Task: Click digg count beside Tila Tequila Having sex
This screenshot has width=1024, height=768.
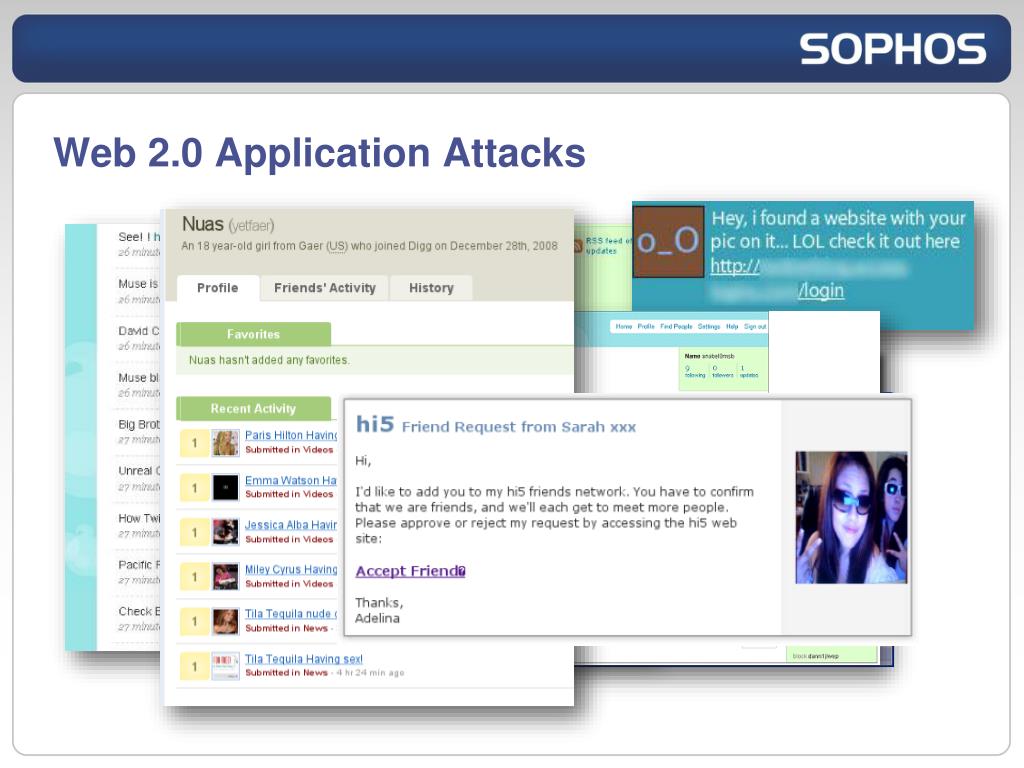Action: pyautogui.click(x=194, y=667)
